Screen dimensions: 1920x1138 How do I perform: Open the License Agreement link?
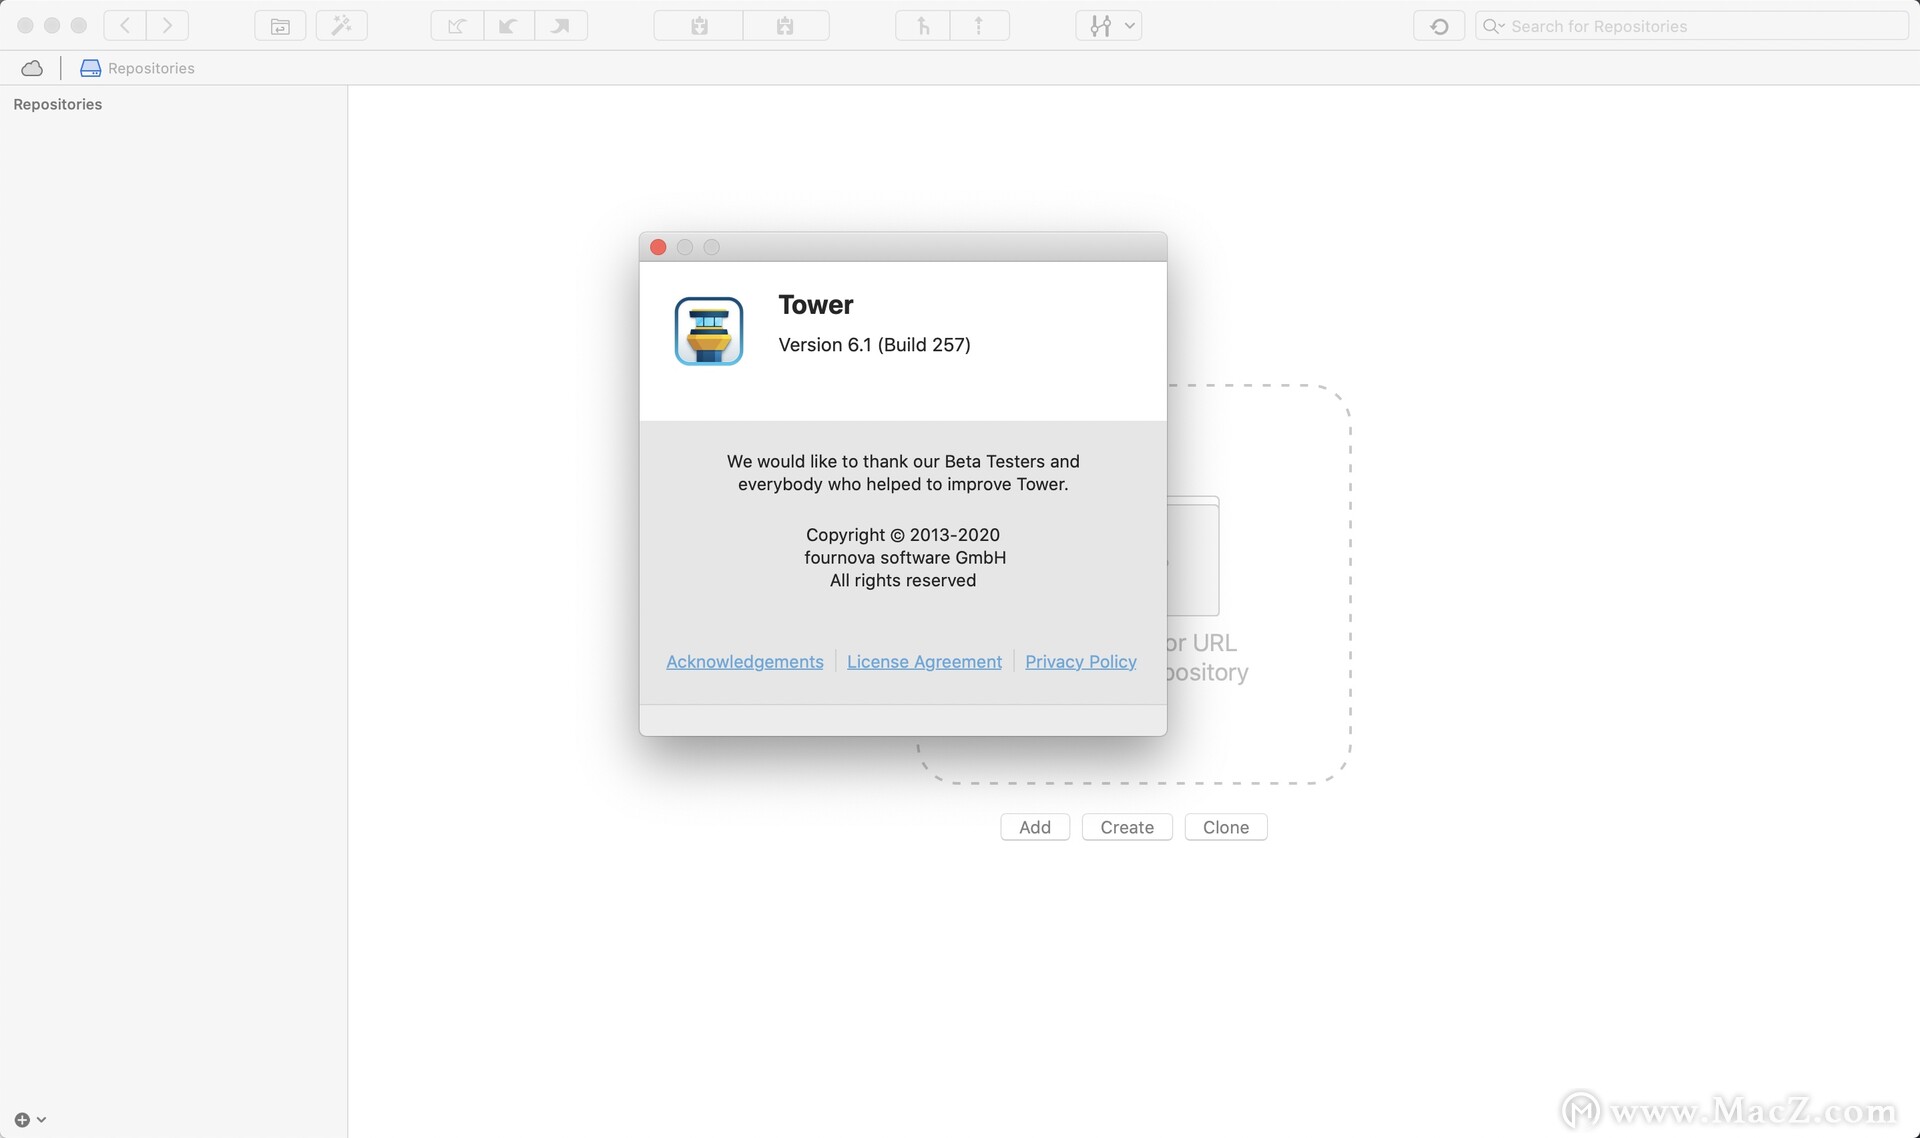(x=924, y=662)
